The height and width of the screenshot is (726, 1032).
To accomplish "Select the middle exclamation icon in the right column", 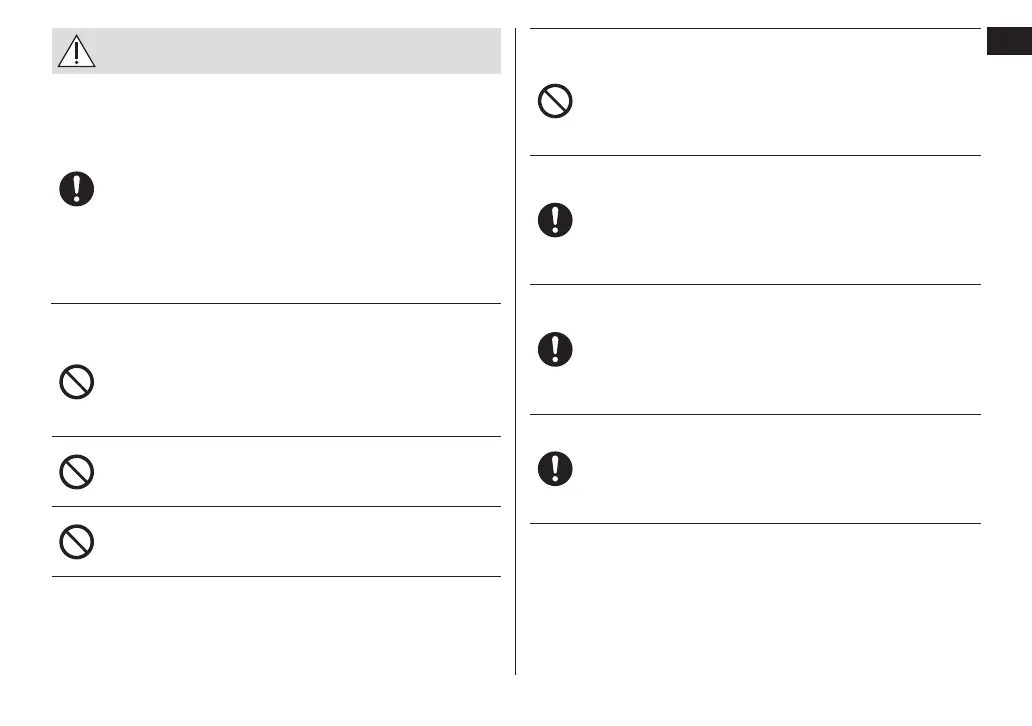I will 555,349.
